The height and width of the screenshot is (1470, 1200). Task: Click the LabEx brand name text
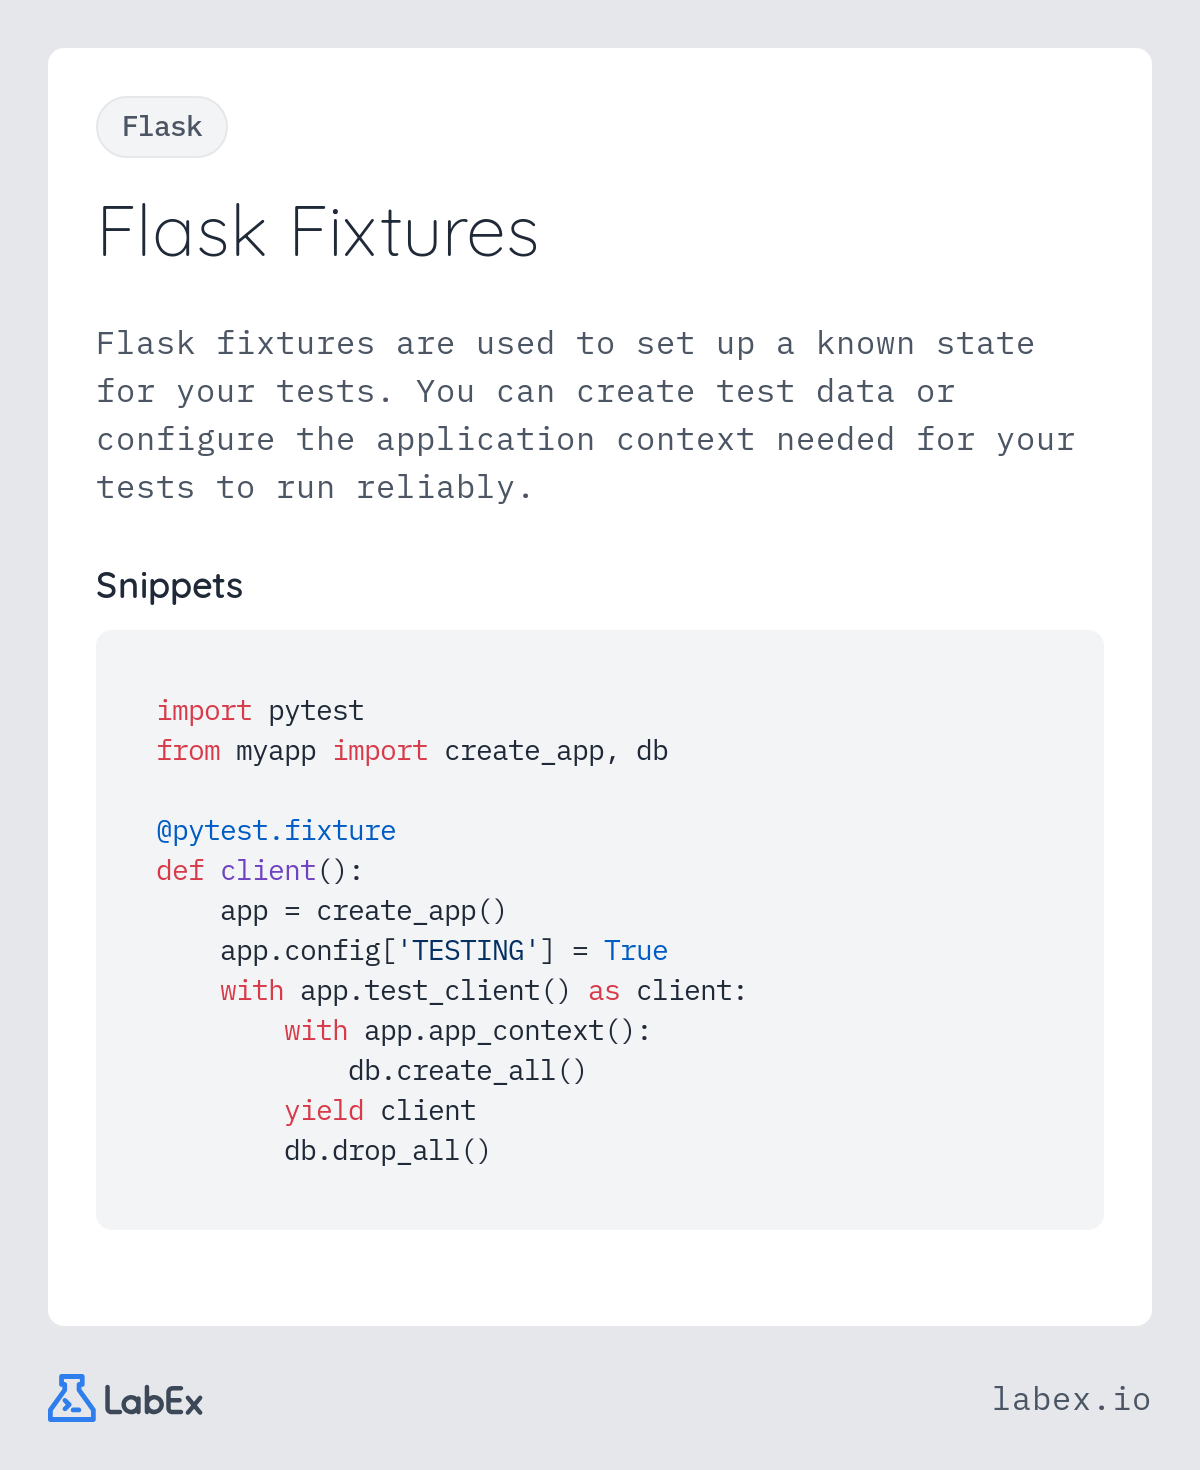[153, 1401]
